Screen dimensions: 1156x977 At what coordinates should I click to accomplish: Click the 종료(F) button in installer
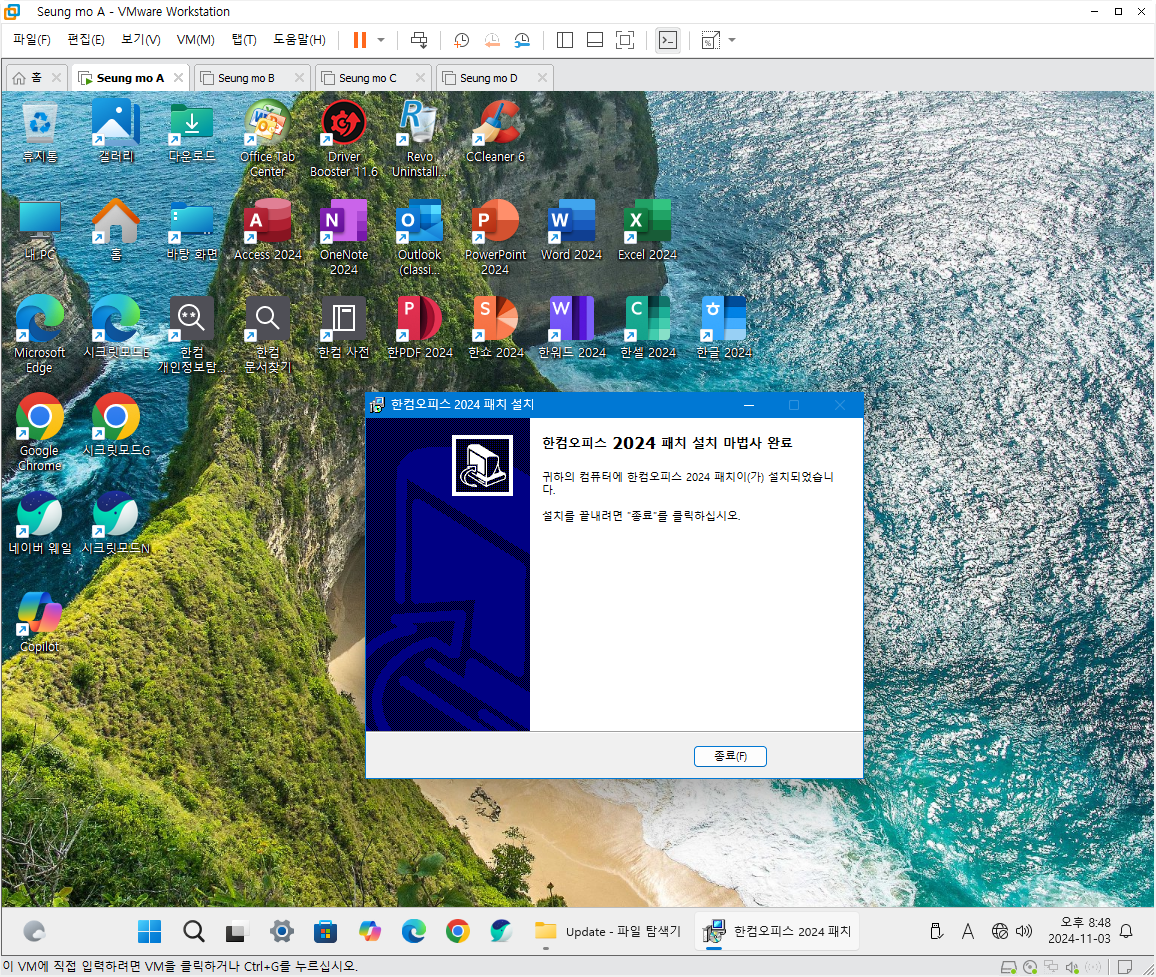click(x=730, y=756)
